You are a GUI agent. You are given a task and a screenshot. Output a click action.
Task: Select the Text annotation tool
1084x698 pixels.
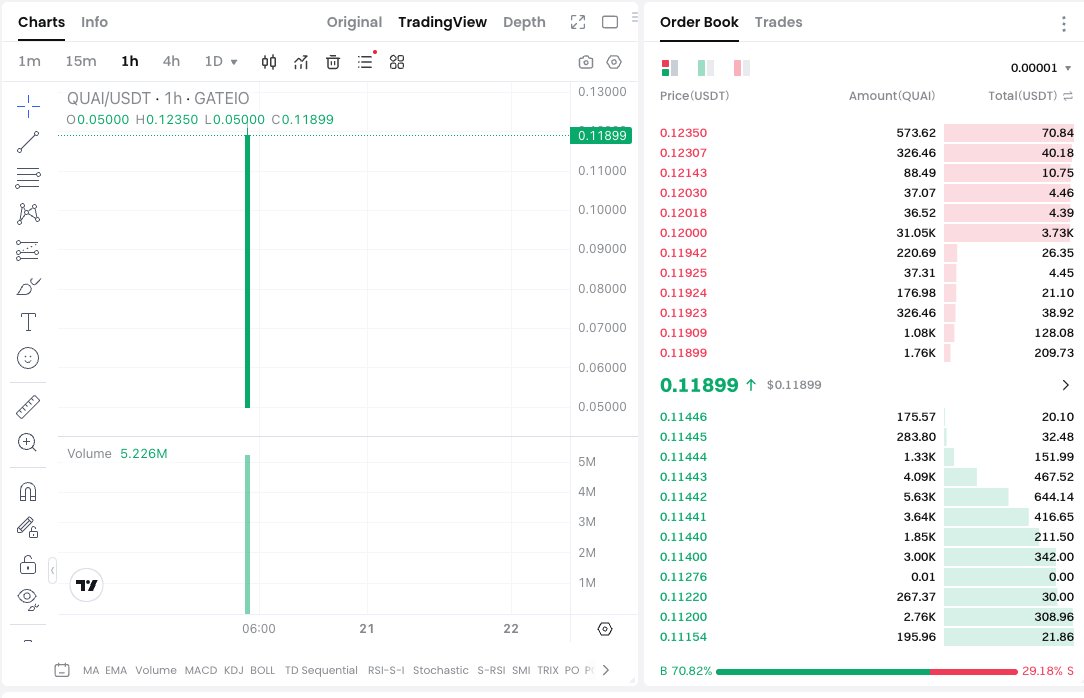click(28, 322)
